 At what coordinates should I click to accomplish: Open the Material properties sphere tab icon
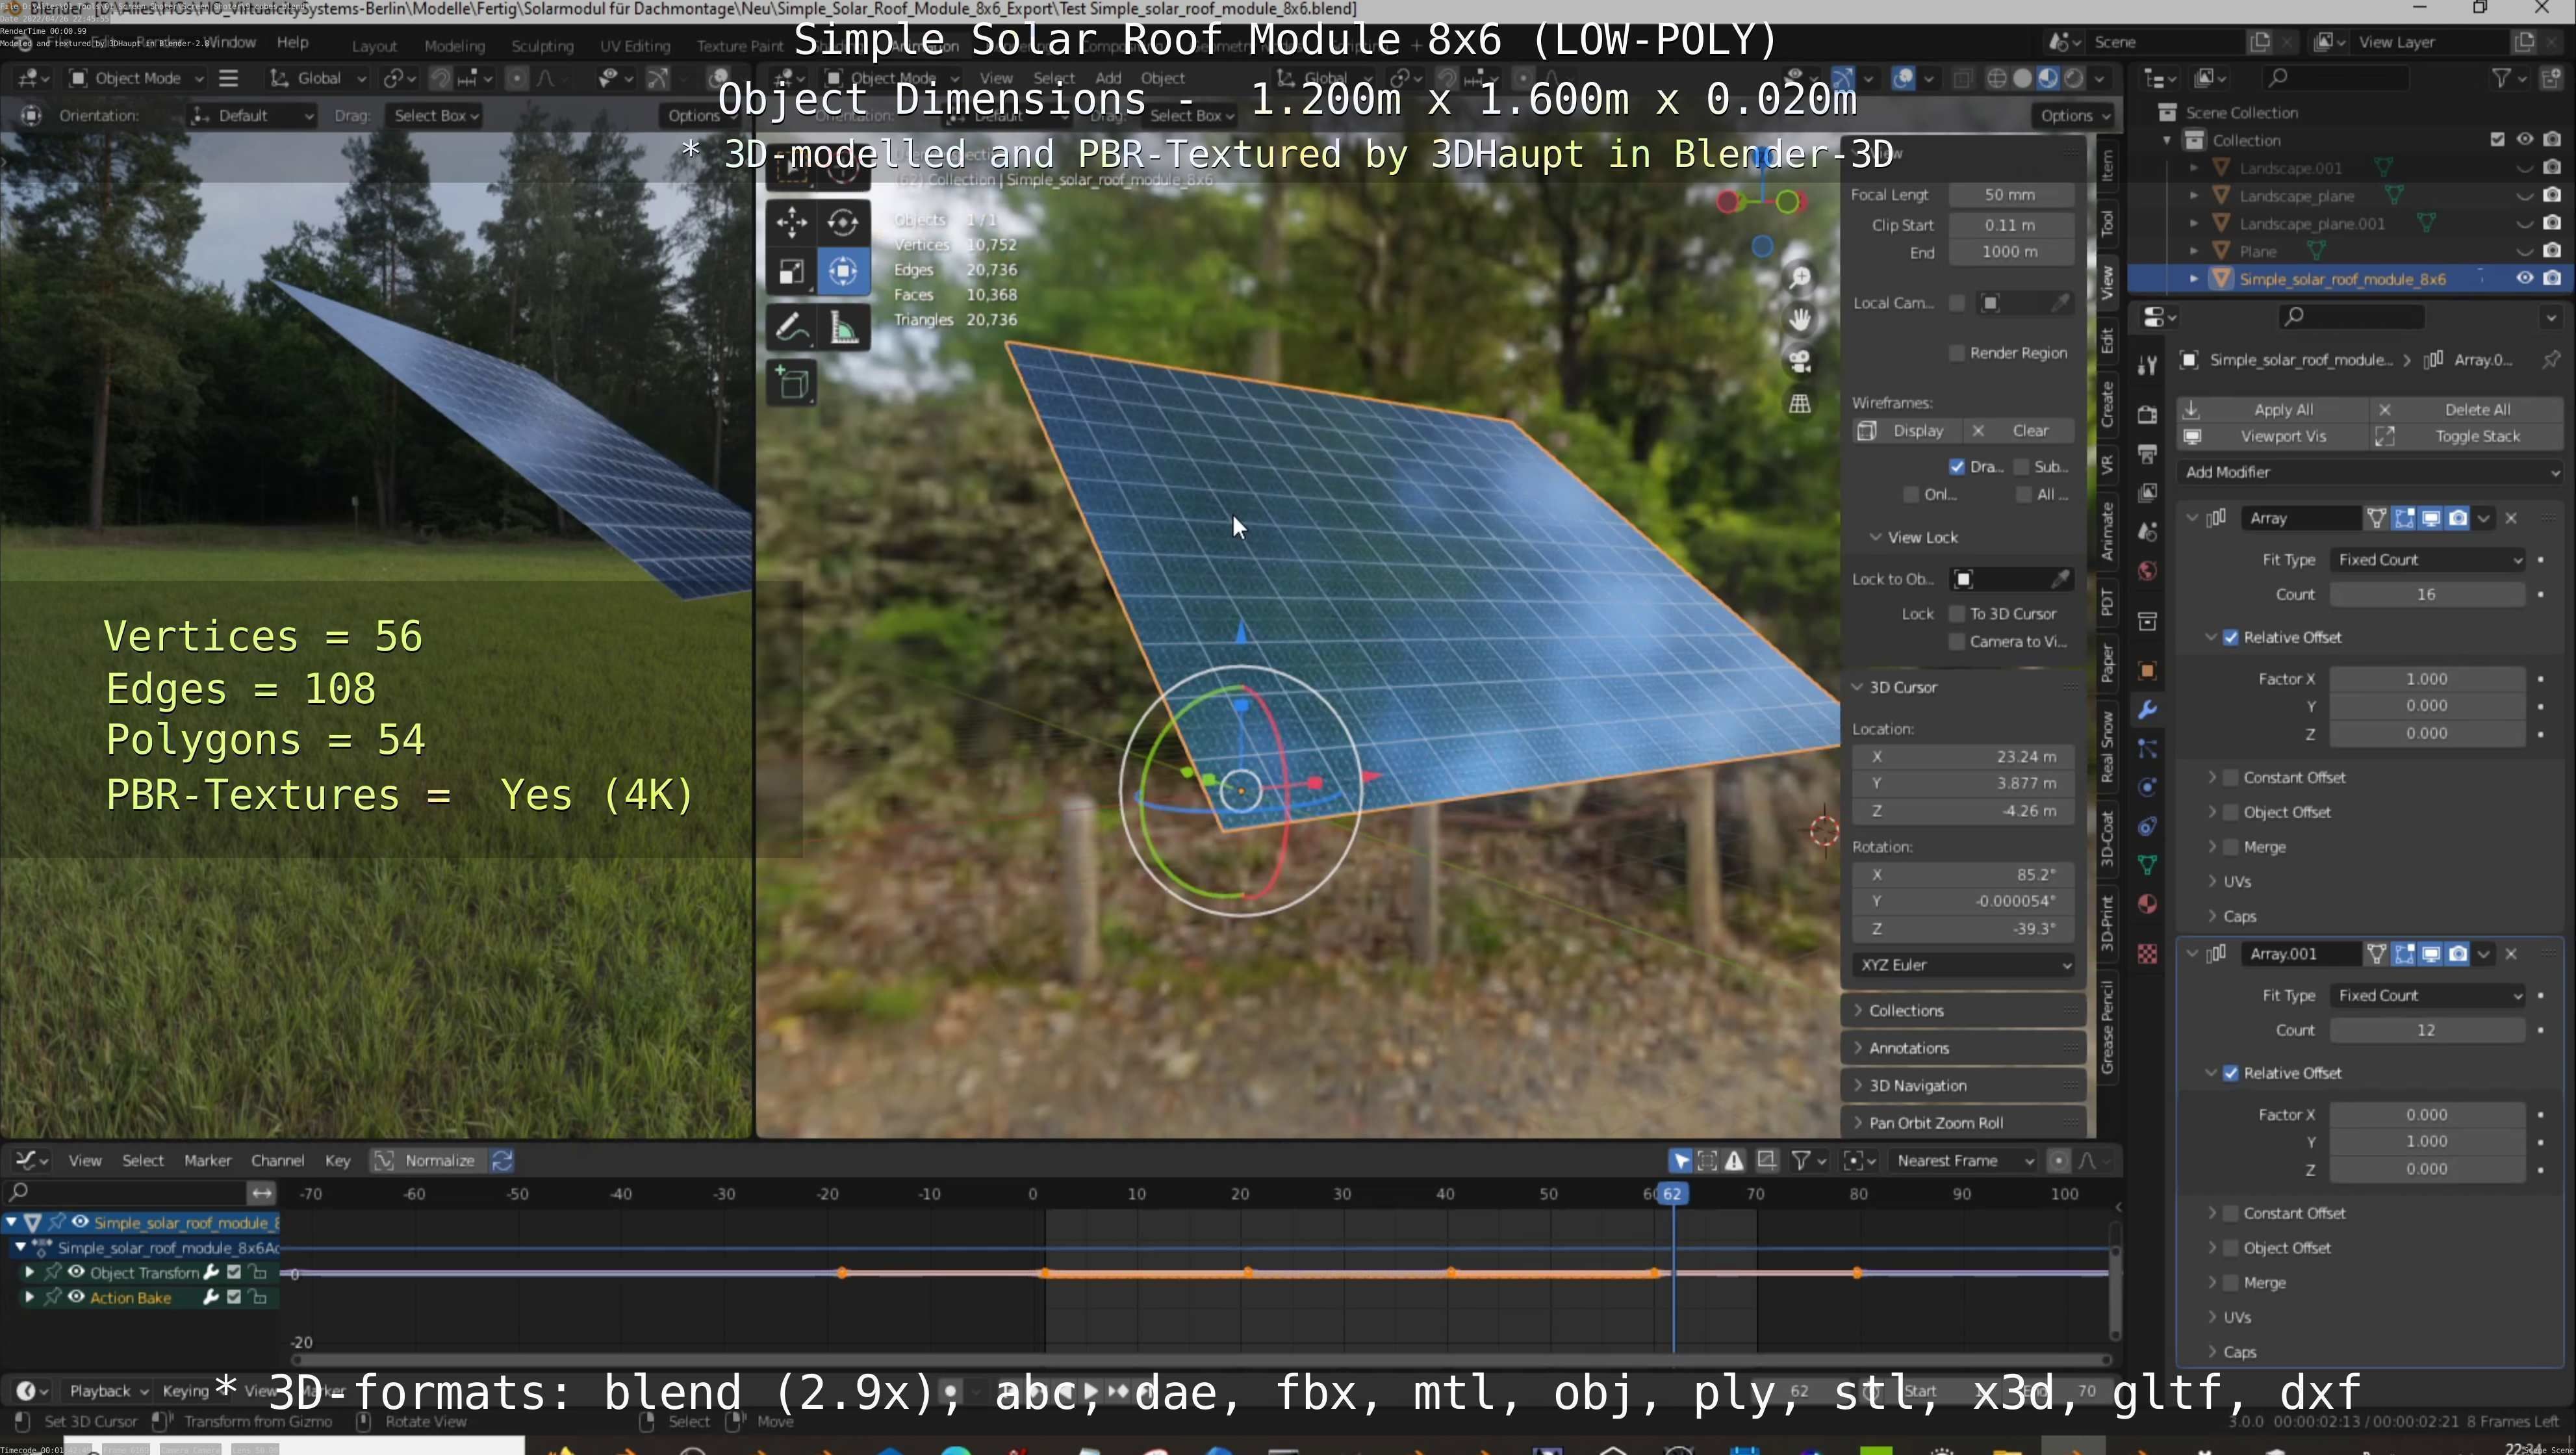pyautogui.click(x=2147, y=904)
